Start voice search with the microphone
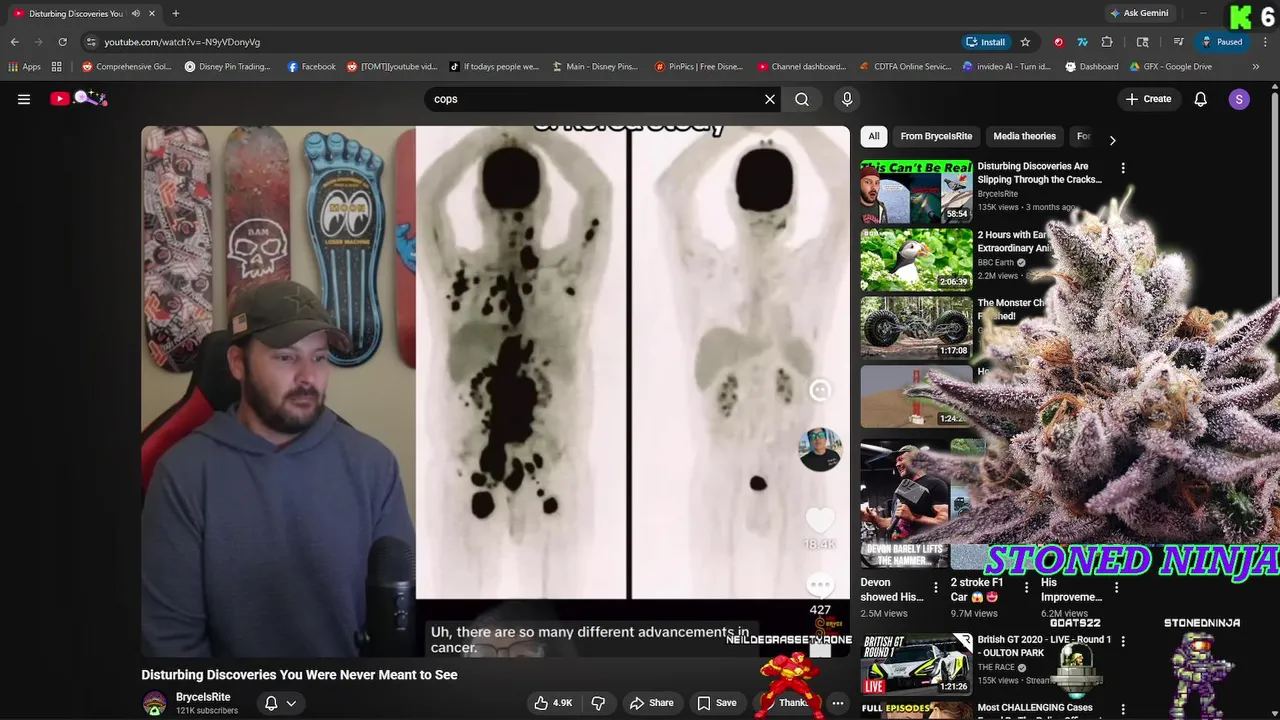 click(x=847, y=99)
